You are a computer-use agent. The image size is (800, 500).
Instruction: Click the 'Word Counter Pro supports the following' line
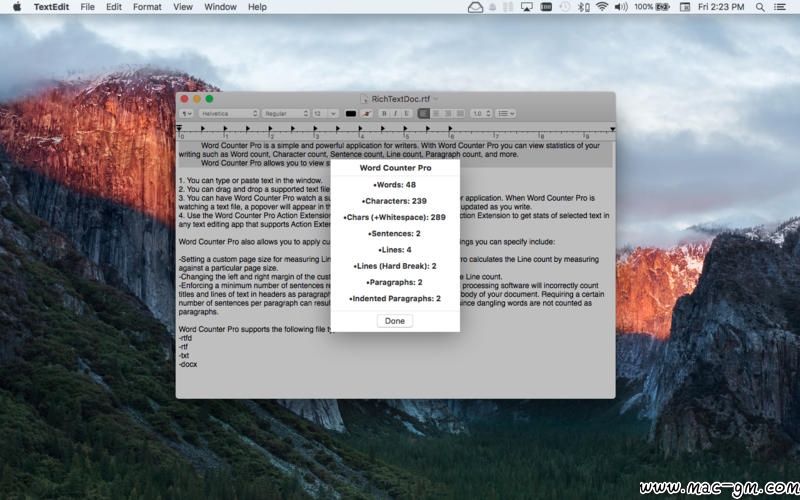255,329
